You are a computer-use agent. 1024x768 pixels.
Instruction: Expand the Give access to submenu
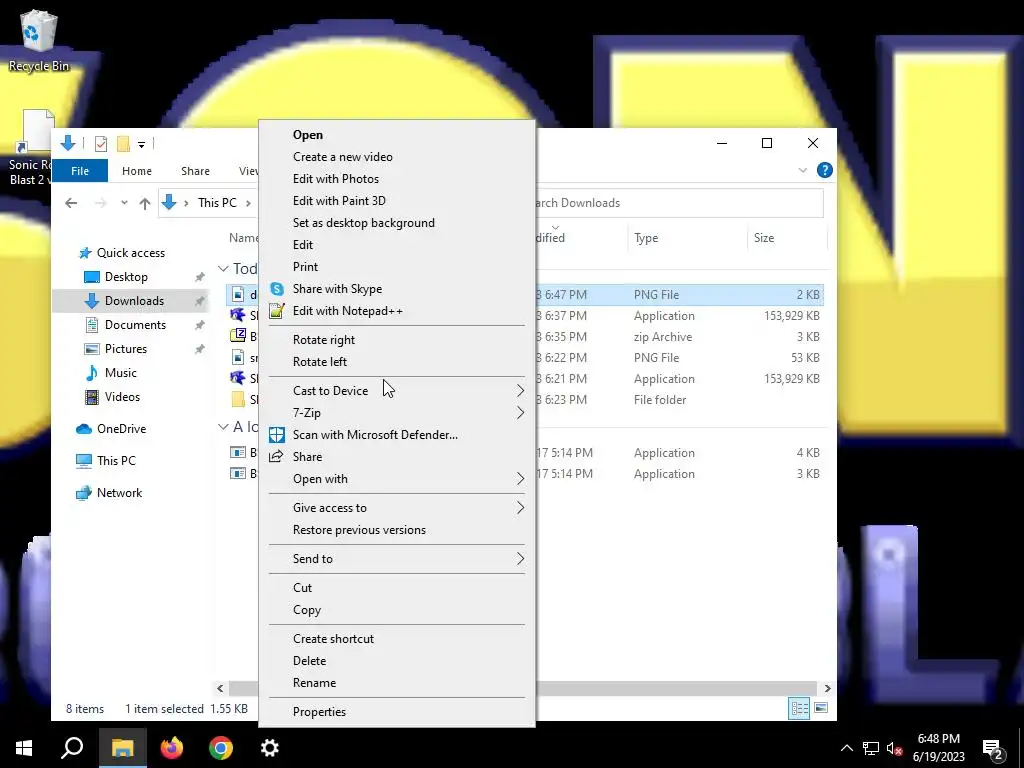tap(397, 508)
